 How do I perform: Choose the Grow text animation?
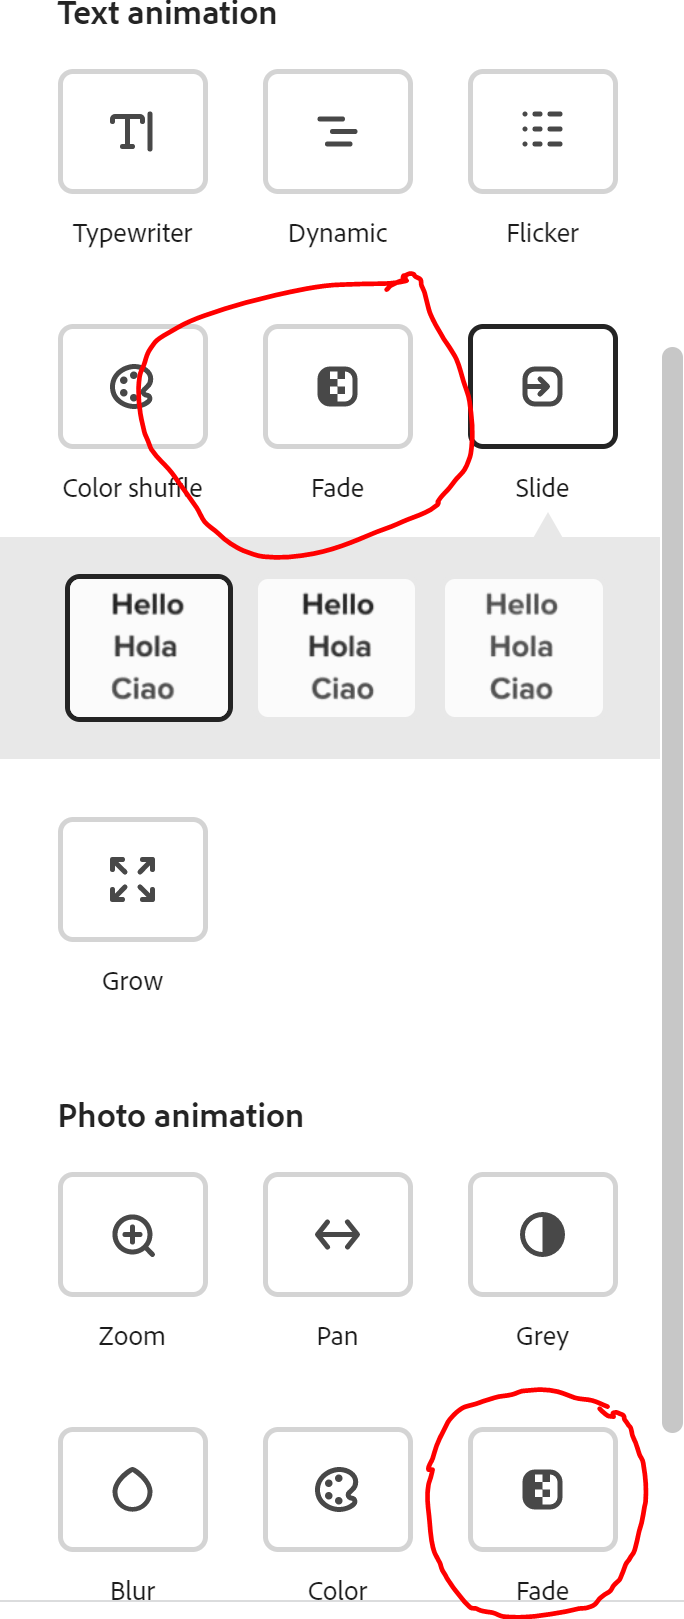[133, 880]
